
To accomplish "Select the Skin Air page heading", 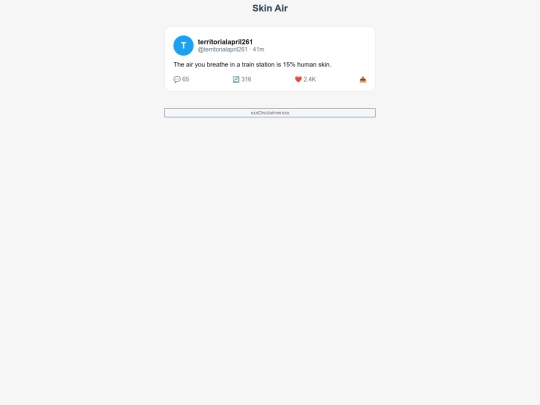I will 270,8.
